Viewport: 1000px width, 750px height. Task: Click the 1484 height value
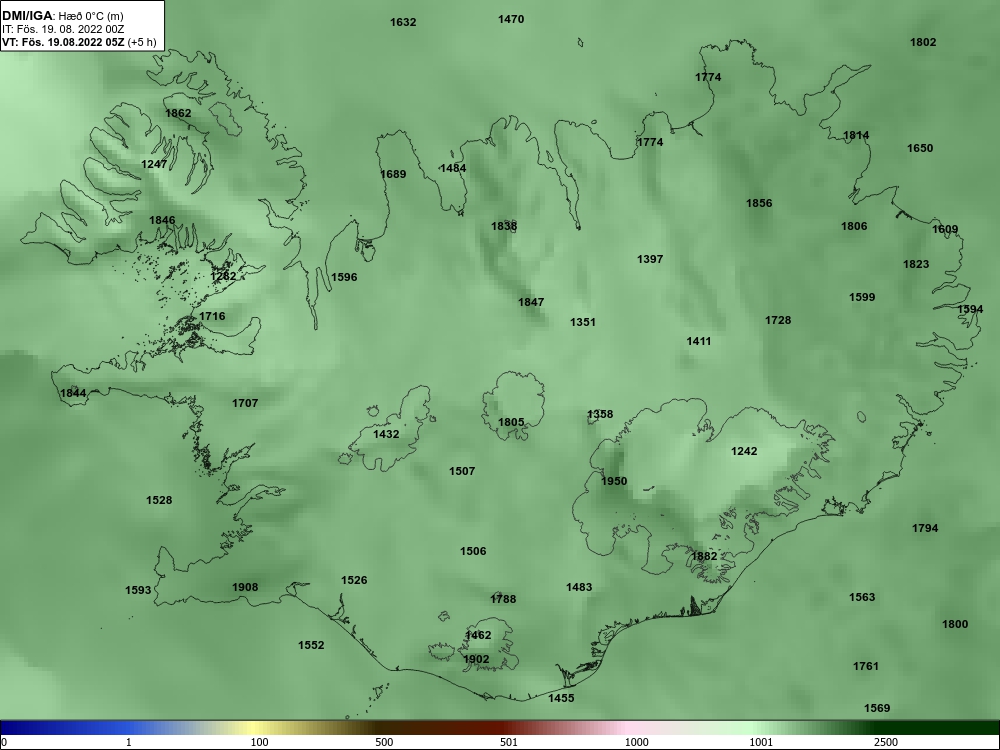(x=453, y=168)
